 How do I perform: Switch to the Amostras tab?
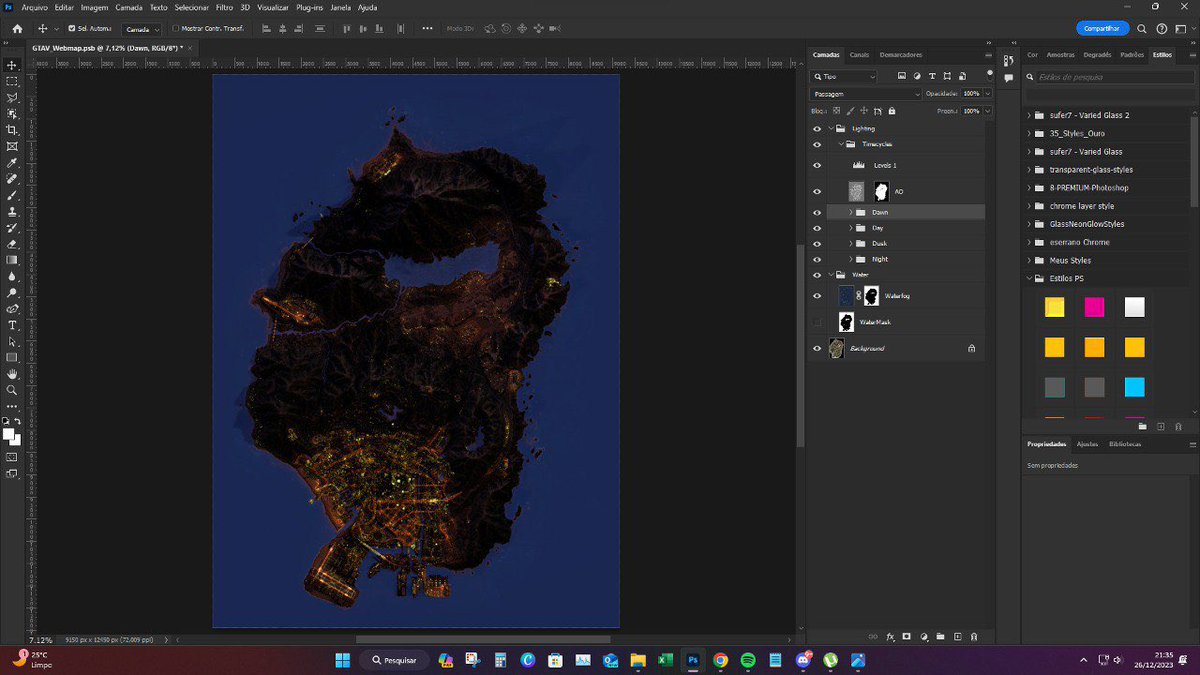[1060, 55]
